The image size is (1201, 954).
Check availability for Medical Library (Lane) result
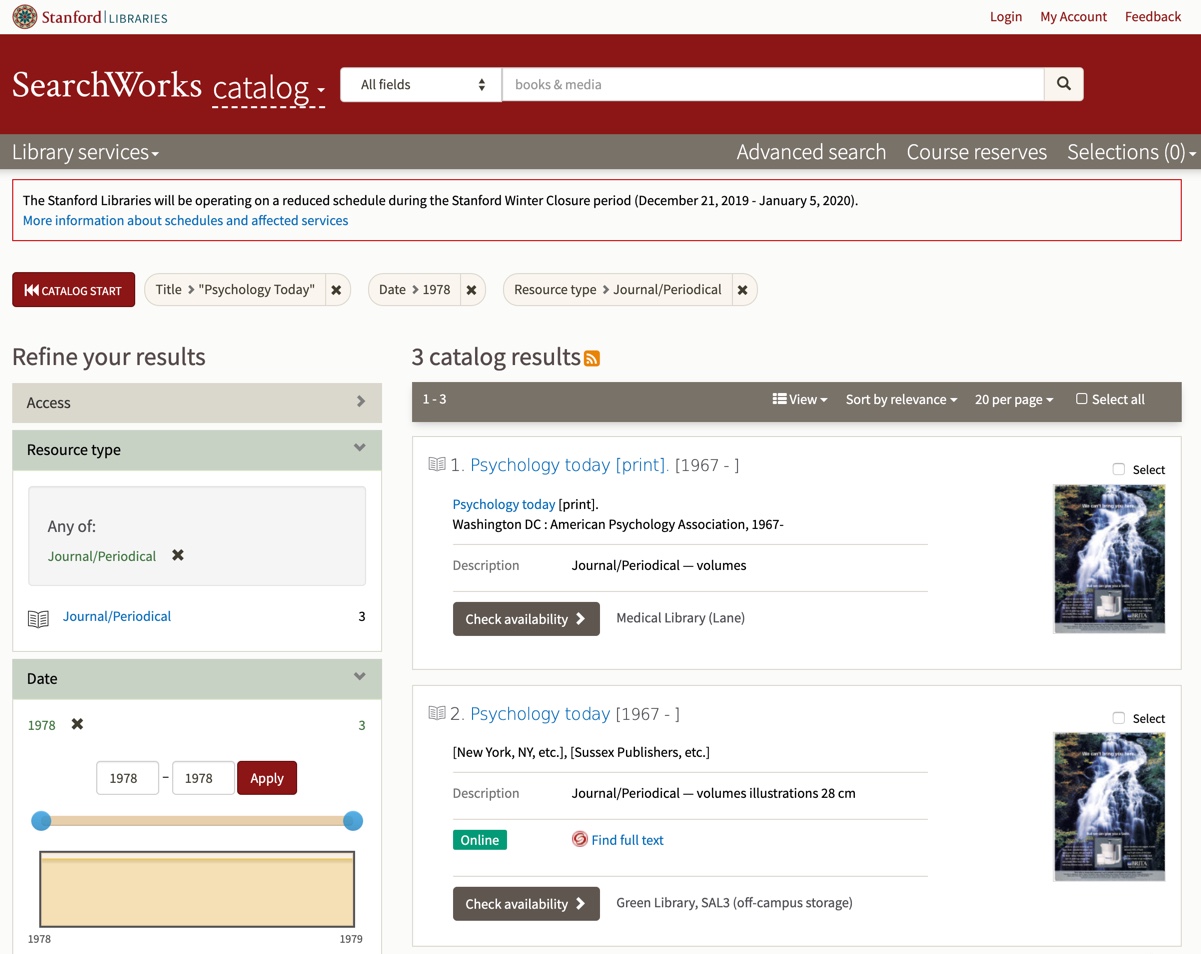coord(526,619)
